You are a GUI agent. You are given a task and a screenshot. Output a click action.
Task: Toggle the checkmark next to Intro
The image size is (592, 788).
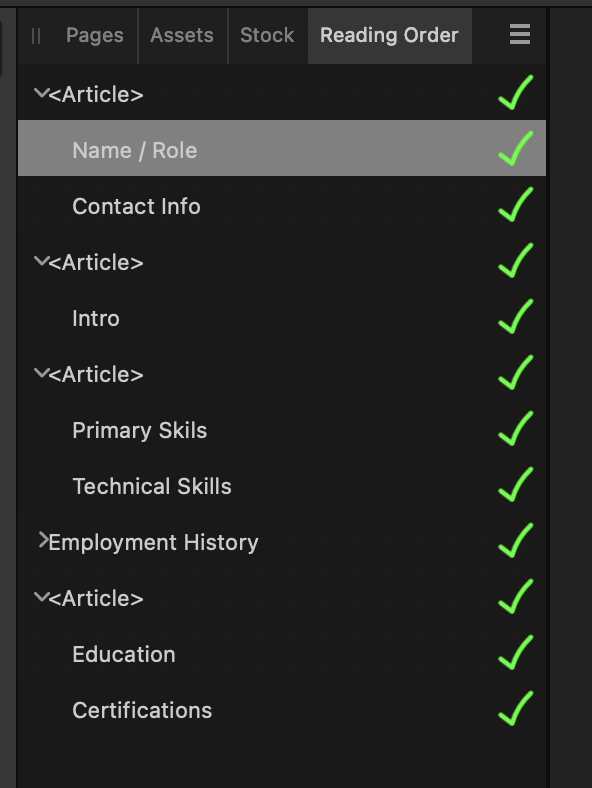(516, 316)
